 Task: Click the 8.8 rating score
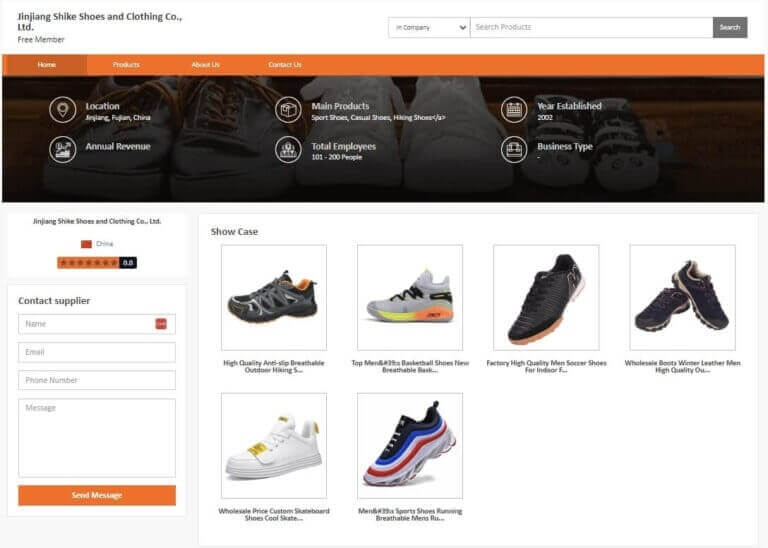(x=128, y=263)
